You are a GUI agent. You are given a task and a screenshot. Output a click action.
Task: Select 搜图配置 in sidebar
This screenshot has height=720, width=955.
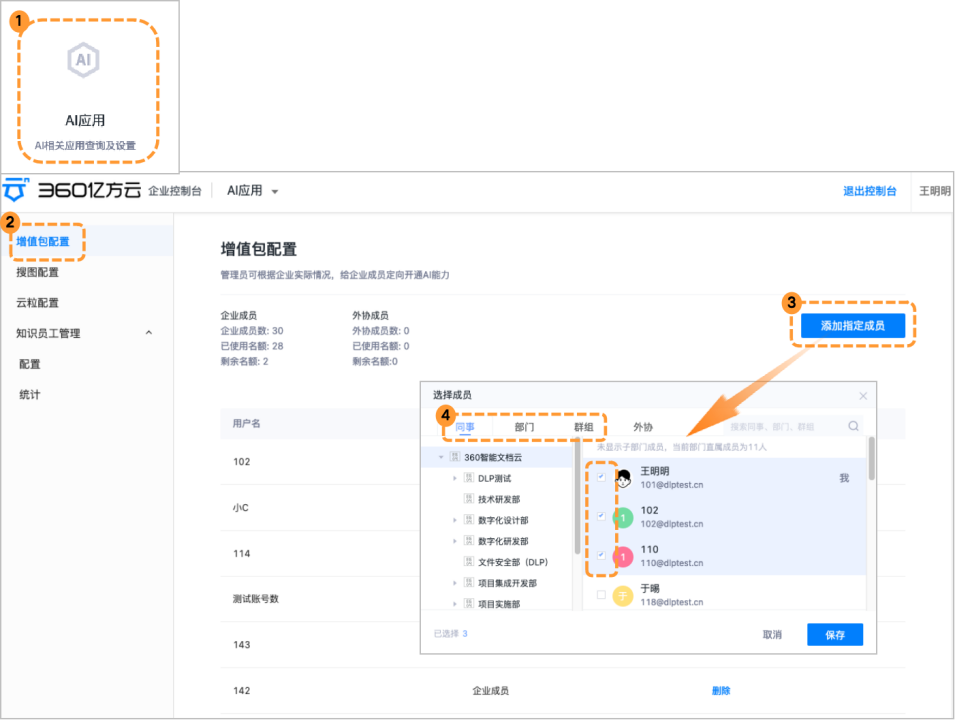point(37,272)
